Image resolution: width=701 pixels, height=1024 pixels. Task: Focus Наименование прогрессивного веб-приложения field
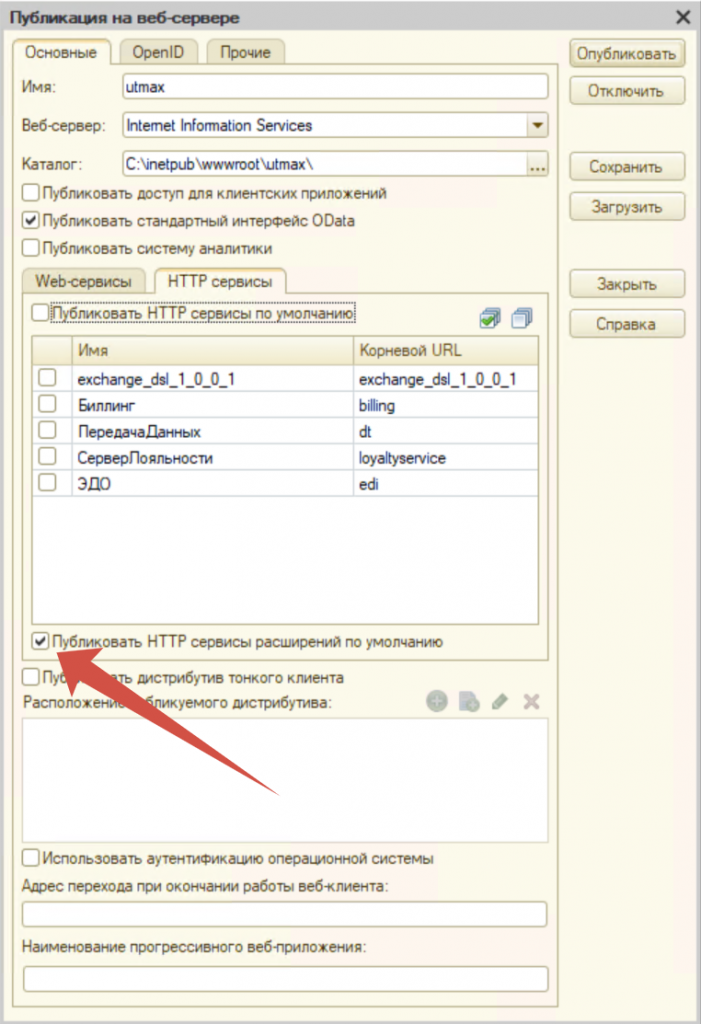tap(285, 979)
